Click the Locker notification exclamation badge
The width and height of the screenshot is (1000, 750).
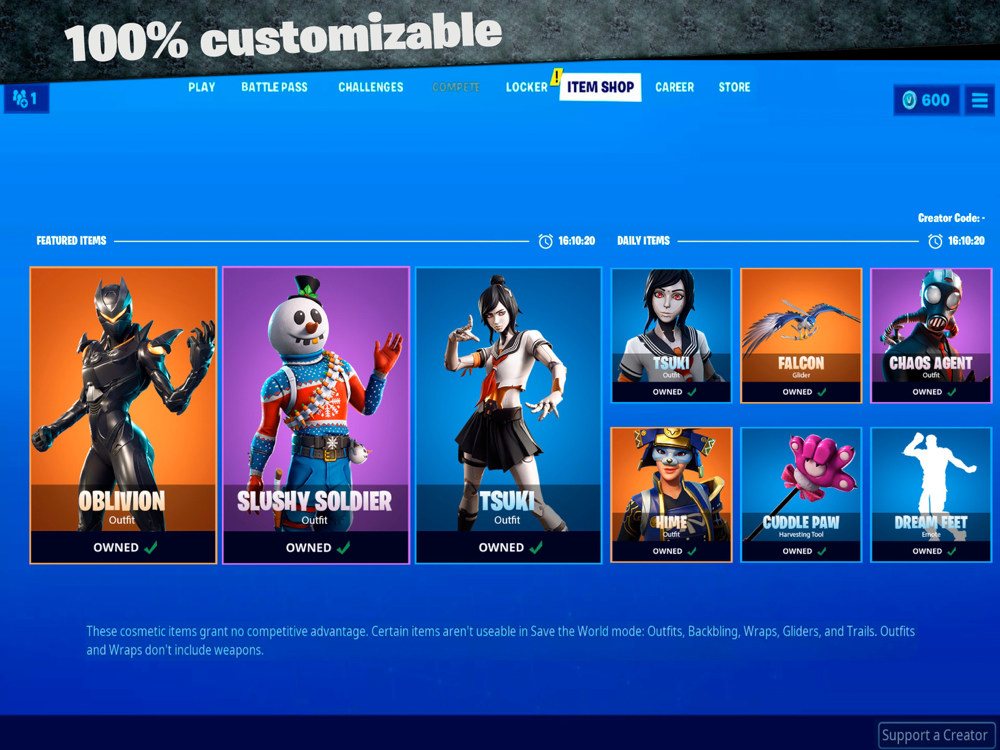556,77
